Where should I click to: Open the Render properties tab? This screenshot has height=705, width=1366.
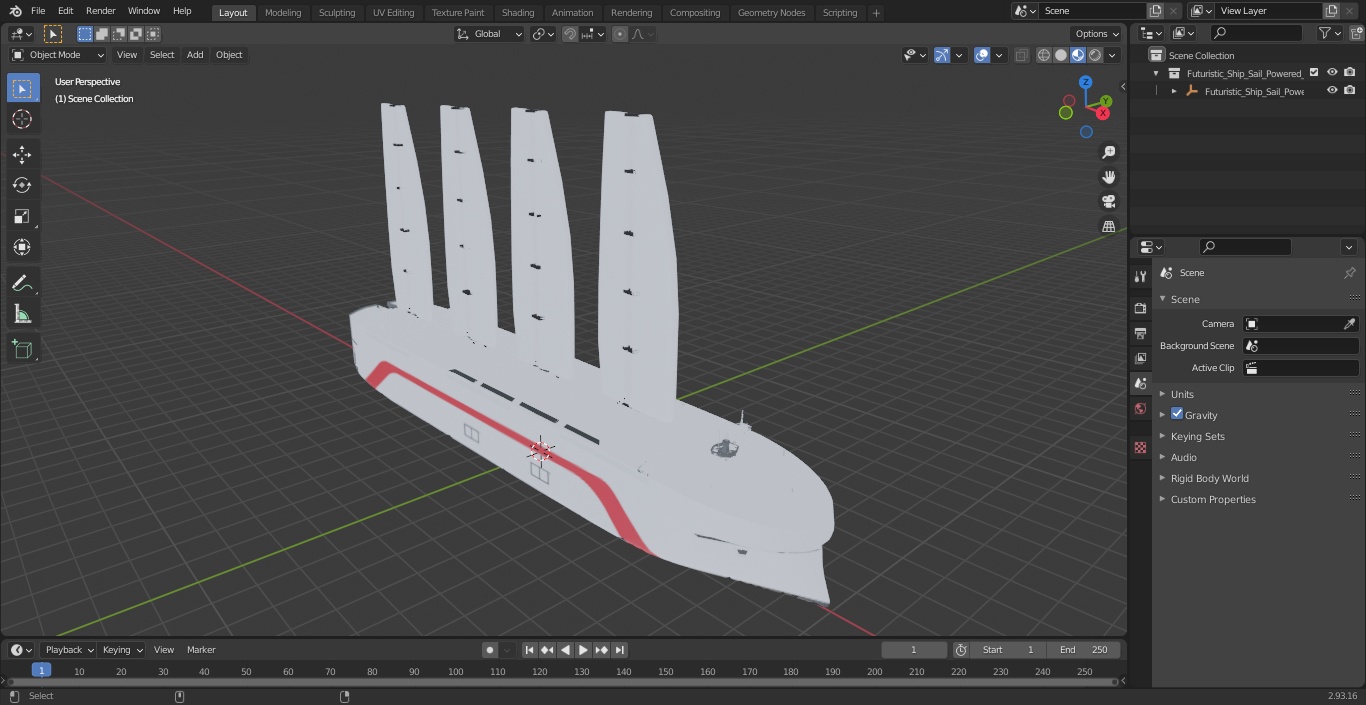(1140, 309)
